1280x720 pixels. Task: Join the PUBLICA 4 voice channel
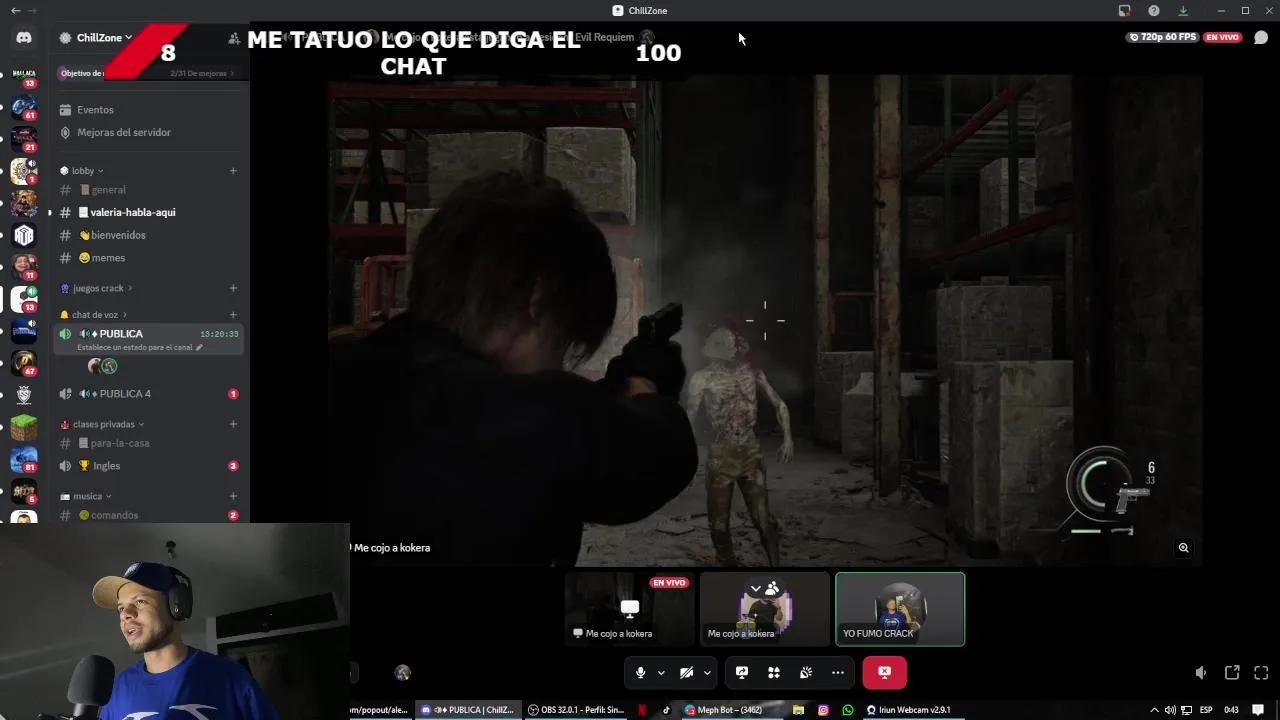pos(125,394)
